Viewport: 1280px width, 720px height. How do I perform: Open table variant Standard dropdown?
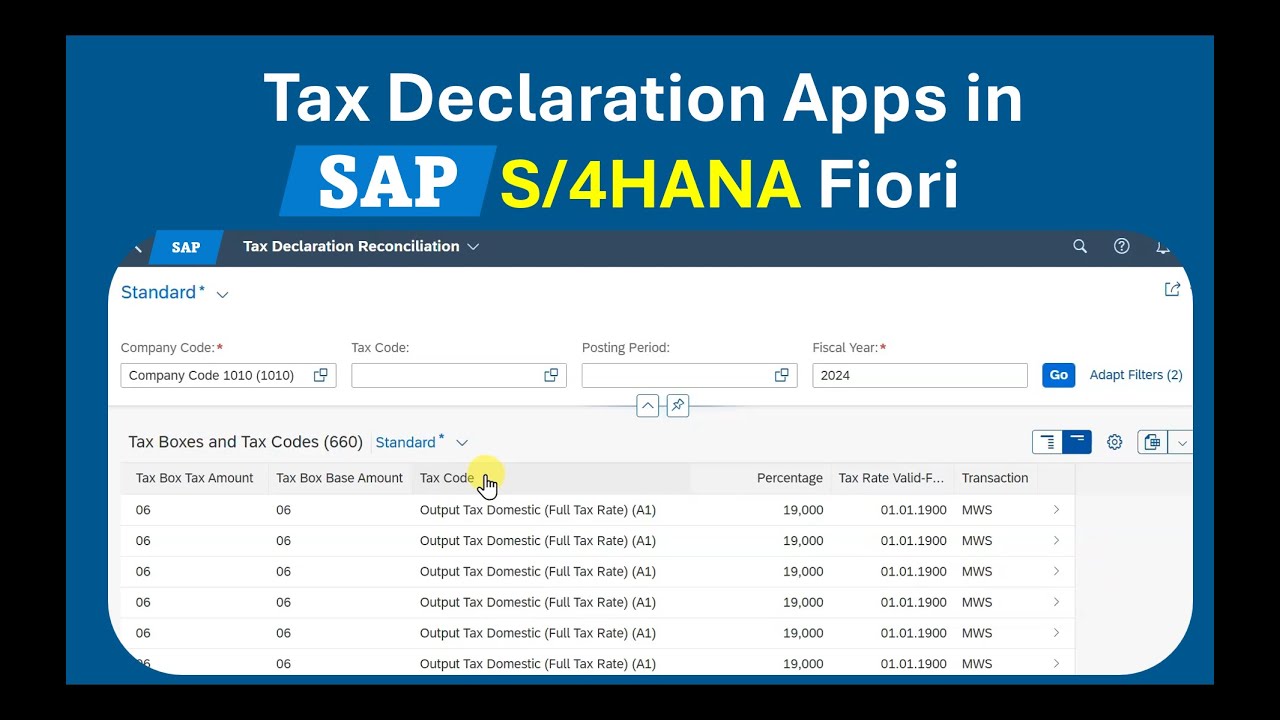tap(422, 442)
